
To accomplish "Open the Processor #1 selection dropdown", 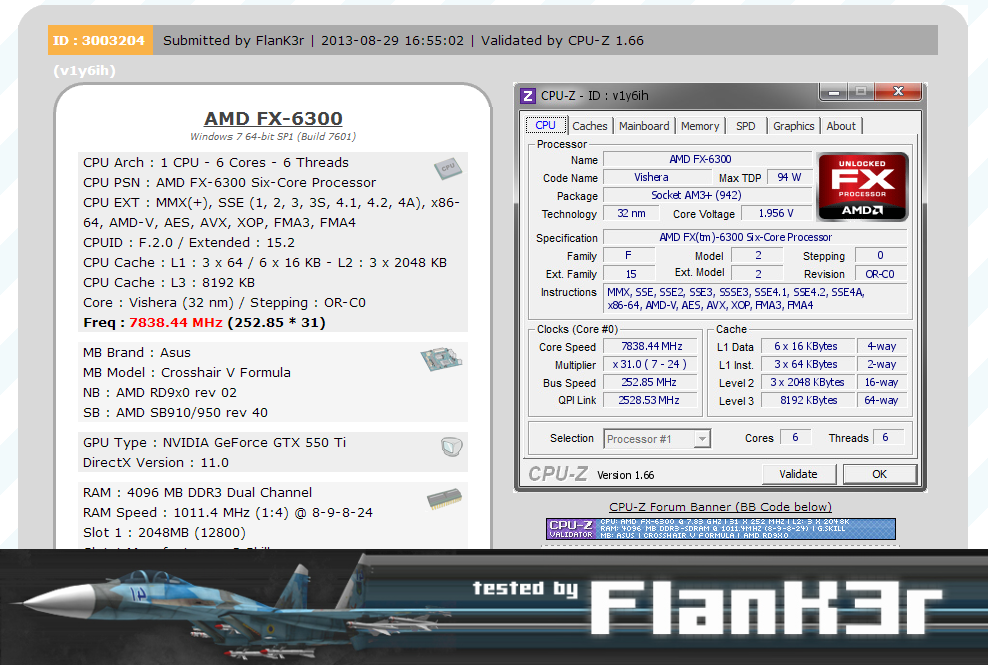I will tap(657, 439).
